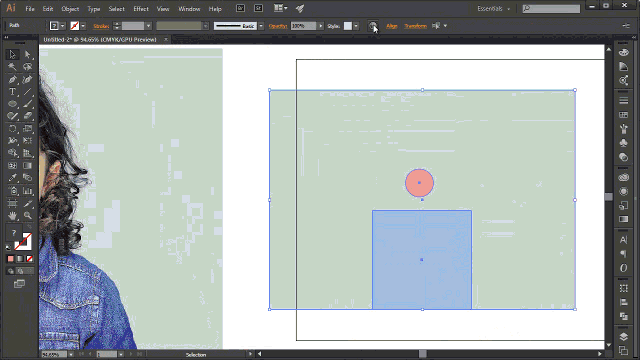The width and height of the screenshot is (640, 360).
Task: Activate the Fill box in toolbox
Action: (x=15, y=233)
